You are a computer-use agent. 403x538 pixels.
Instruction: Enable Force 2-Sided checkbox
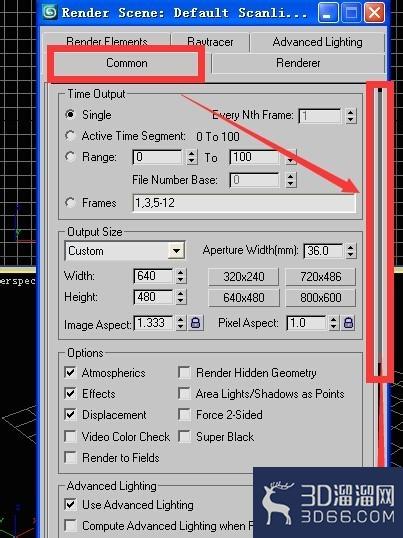pyautogui.click(x=185, y=415)
